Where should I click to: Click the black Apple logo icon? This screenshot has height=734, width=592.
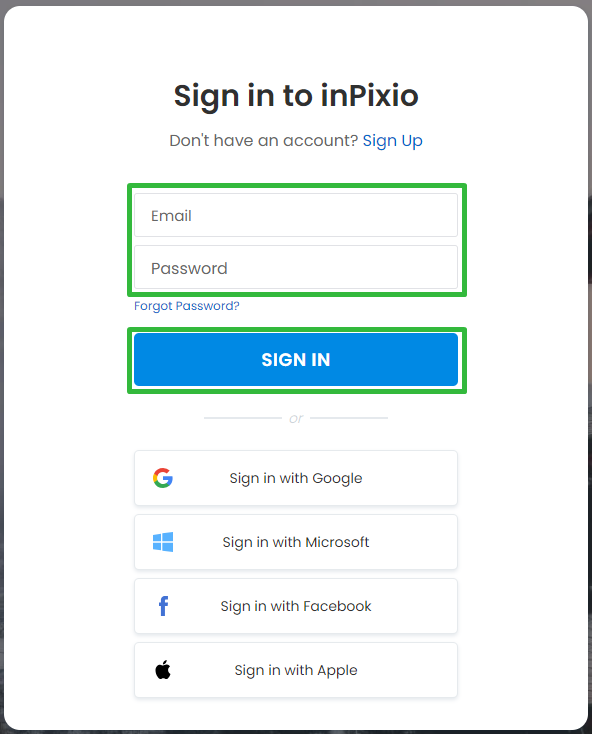[x=163, y=670]
